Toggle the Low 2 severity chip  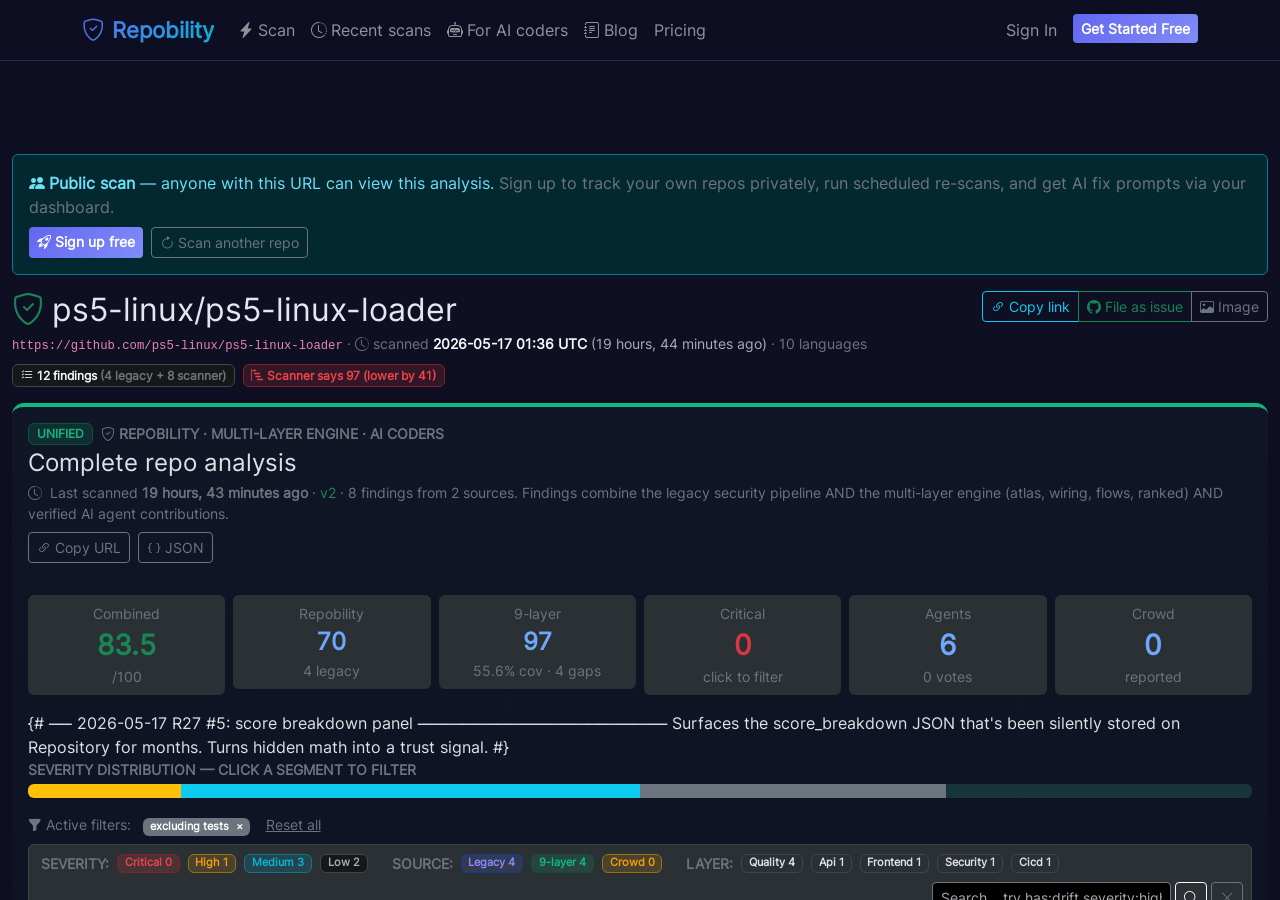click(344, 863)
